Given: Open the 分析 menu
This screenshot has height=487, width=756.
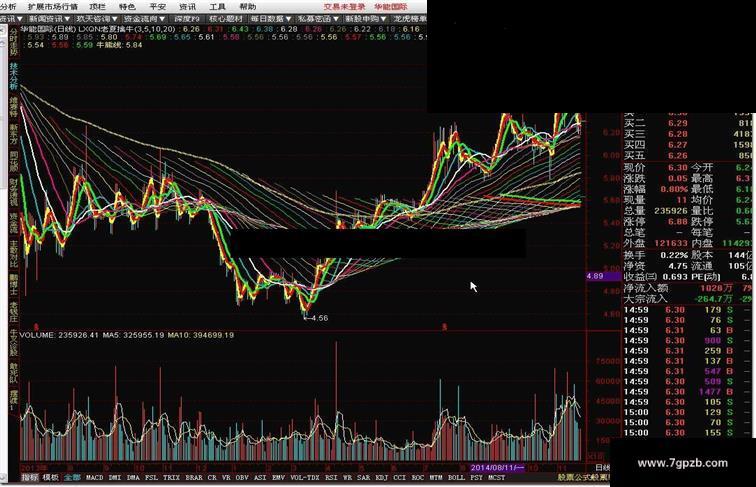Looking at the screenshot, I should click(8, 7).
